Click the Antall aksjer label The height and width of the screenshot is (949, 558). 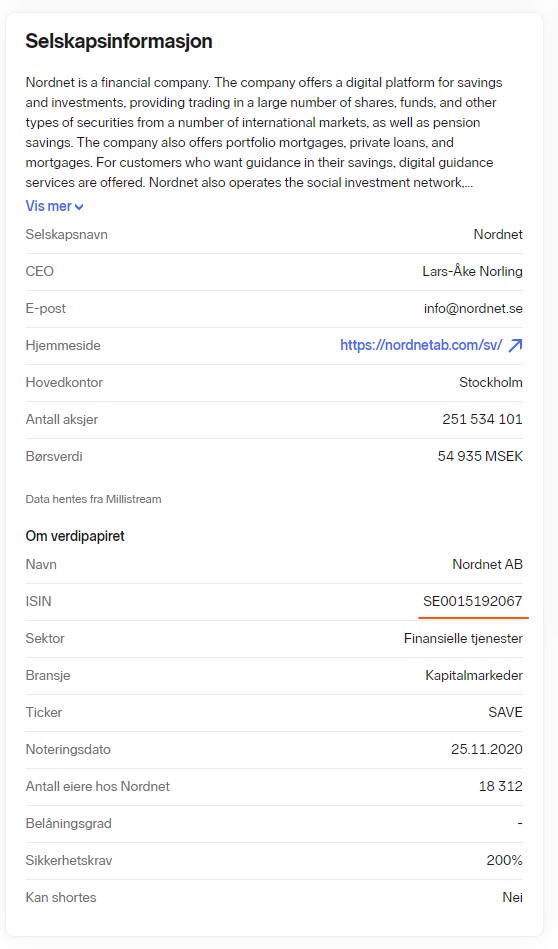pos(62,419)
